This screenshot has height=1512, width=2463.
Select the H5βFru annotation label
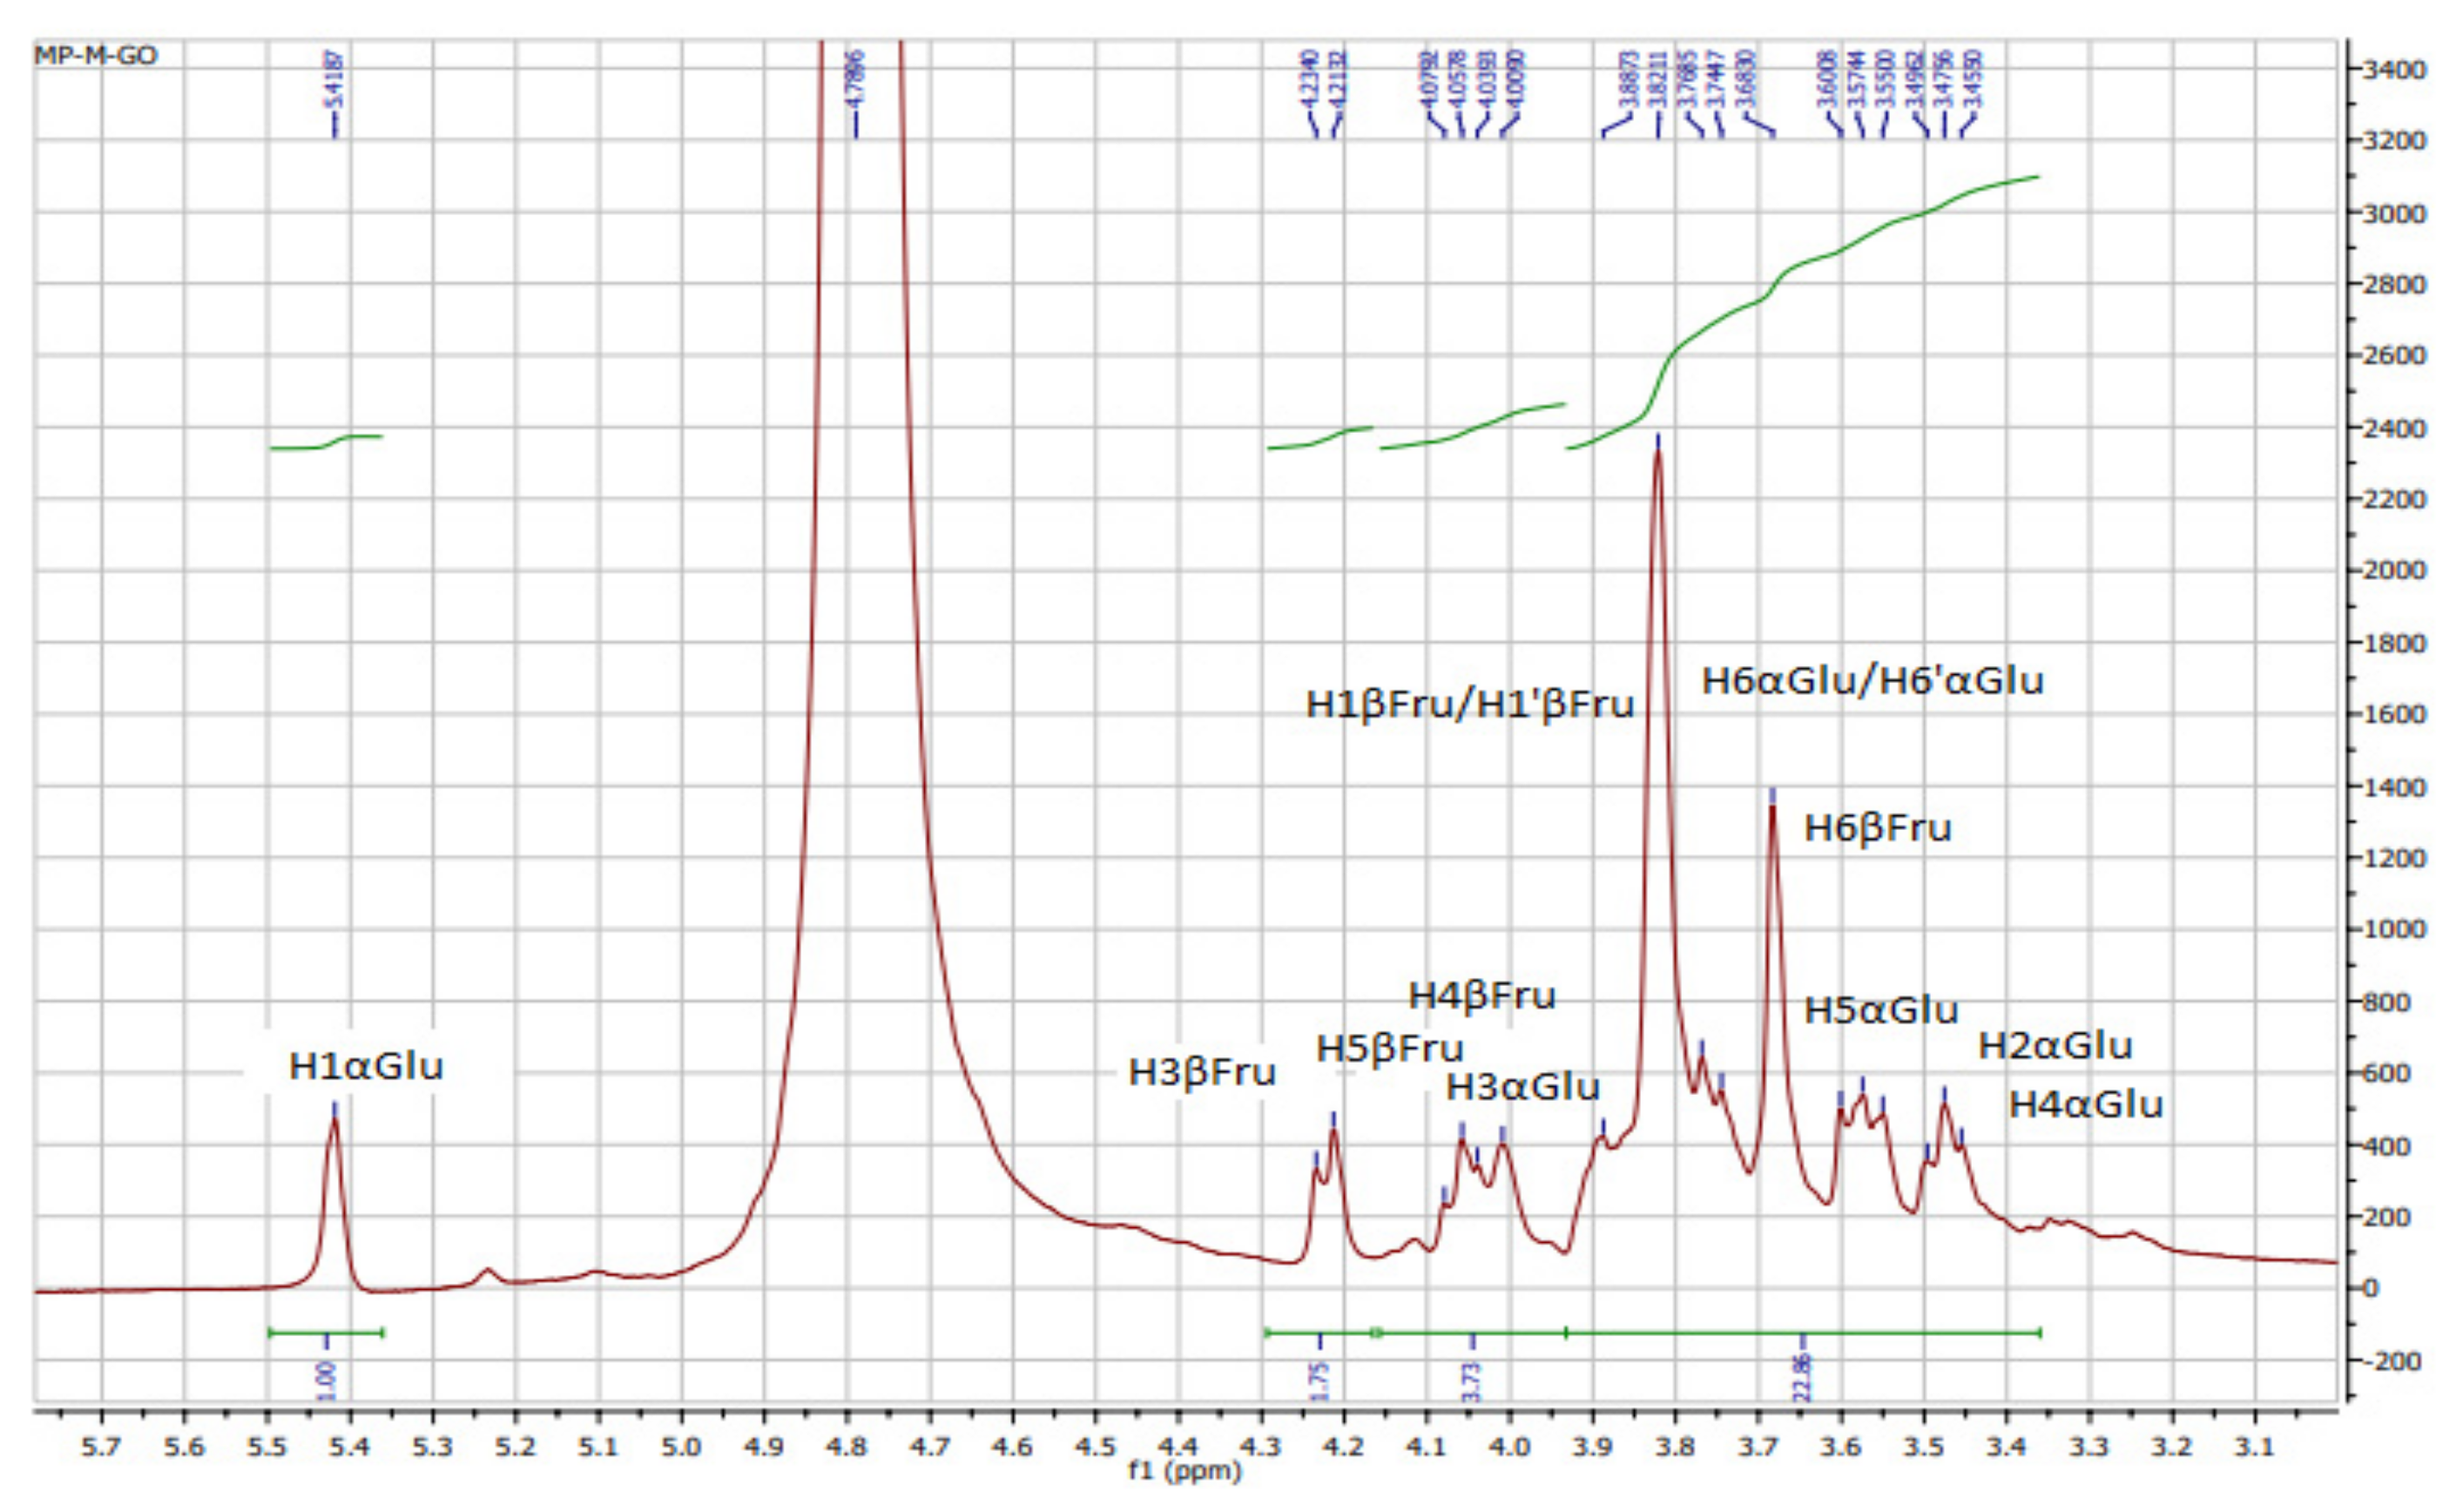[x=1389, y=1049]
